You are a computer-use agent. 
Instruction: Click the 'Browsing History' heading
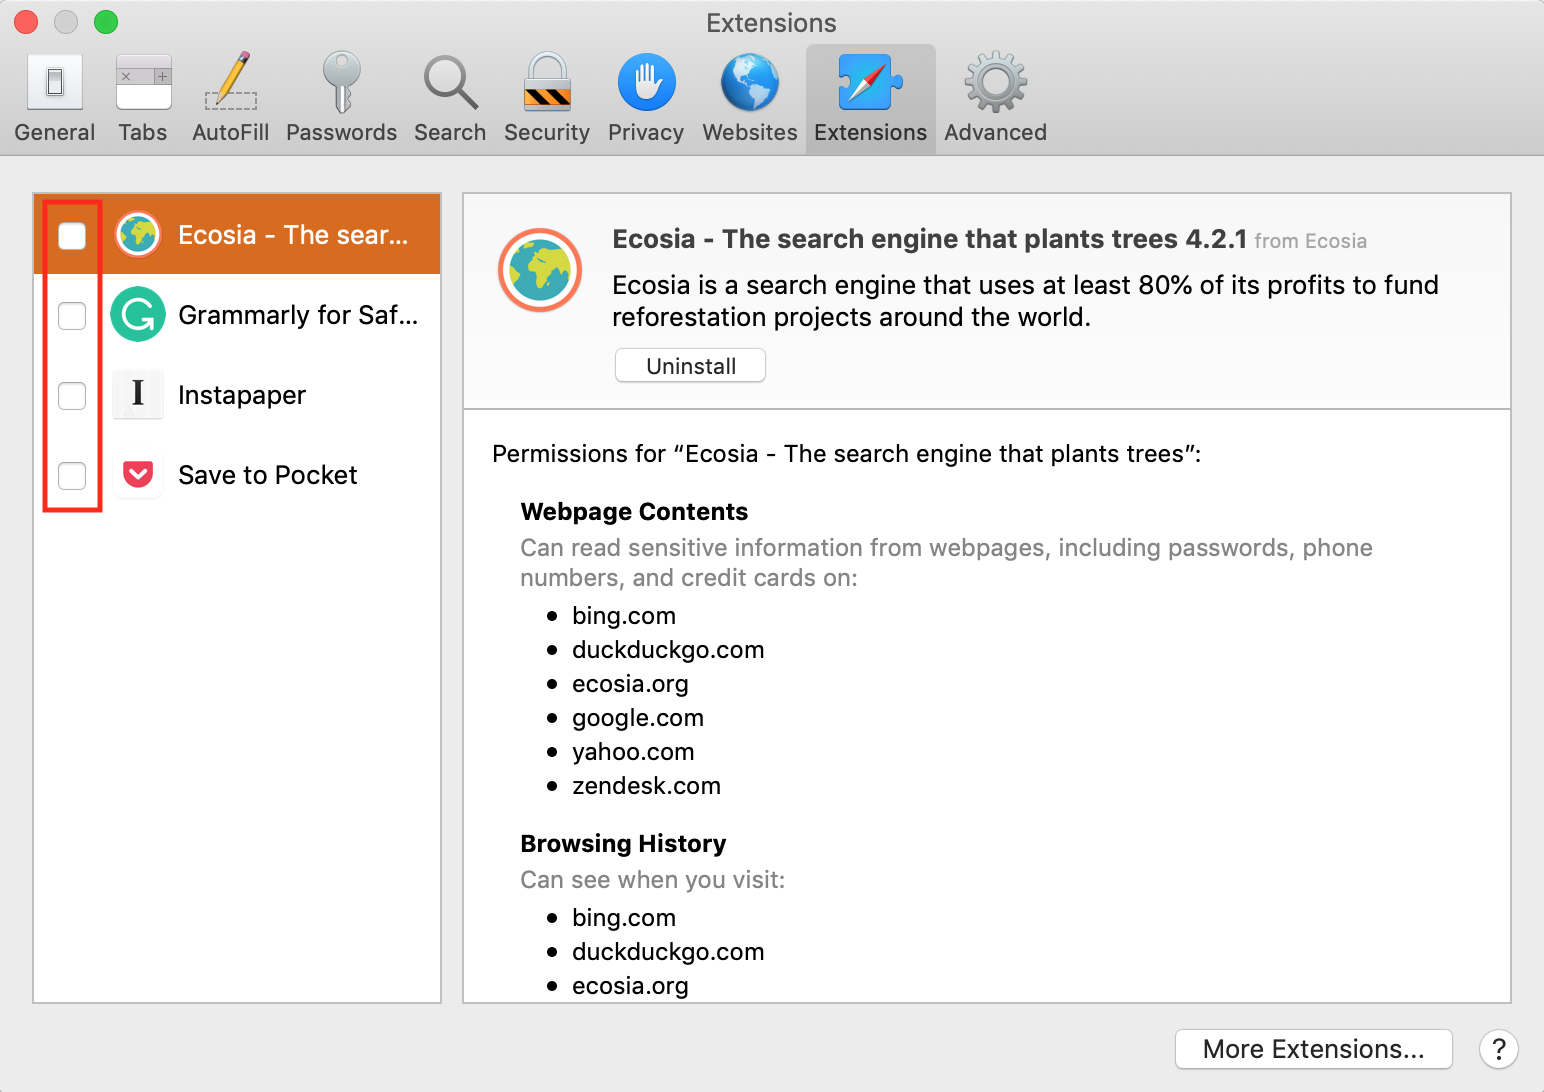point(623,844)
